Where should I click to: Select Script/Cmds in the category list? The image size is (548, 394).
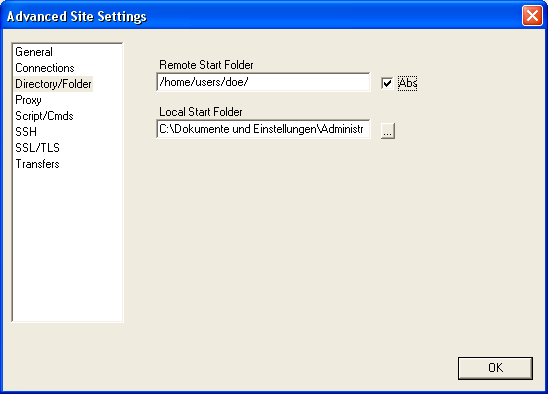44,116
